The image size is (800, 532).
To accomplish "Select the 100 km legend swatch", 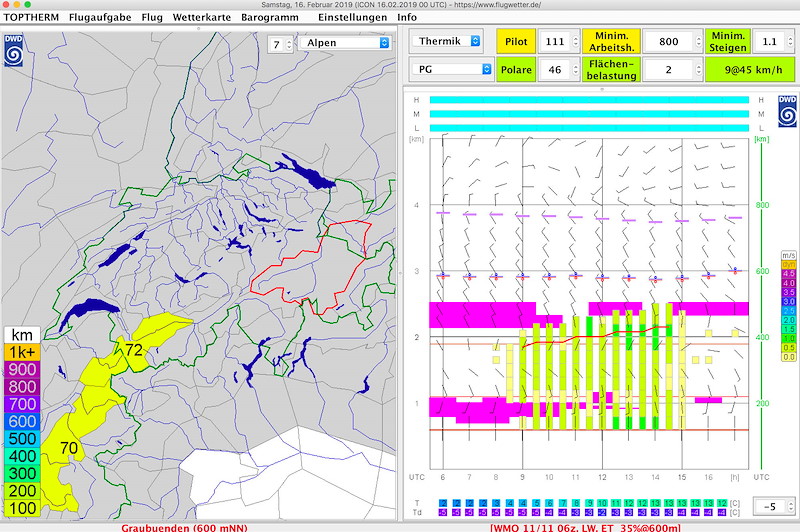I will click(x=22, y=509).
